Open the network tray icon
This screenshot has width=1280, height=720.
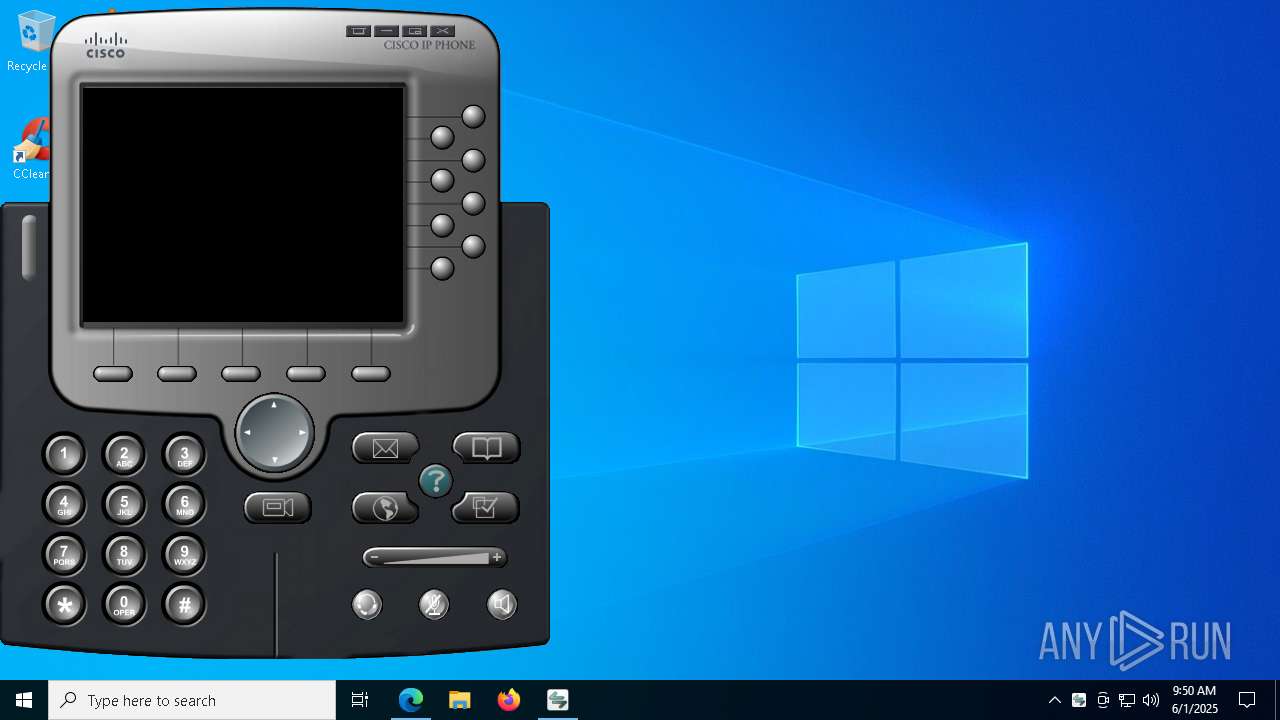[1127, 700]
